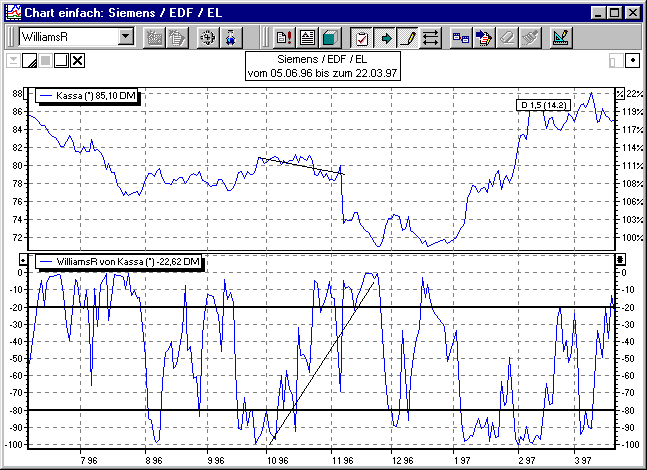
Task: Click the person figure toolbar icon
Action: (231, 38)
